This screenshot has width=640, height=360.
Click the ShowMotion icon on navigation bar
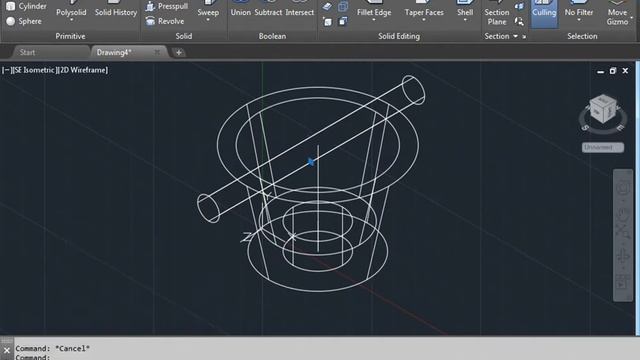click(x=623, y=283)
